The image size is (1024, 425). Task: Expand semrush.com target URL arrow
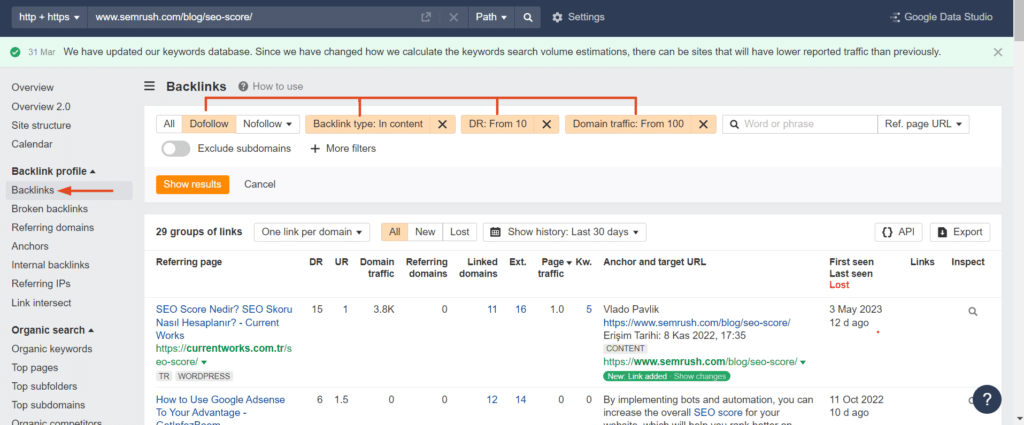(x=803, y=362)
